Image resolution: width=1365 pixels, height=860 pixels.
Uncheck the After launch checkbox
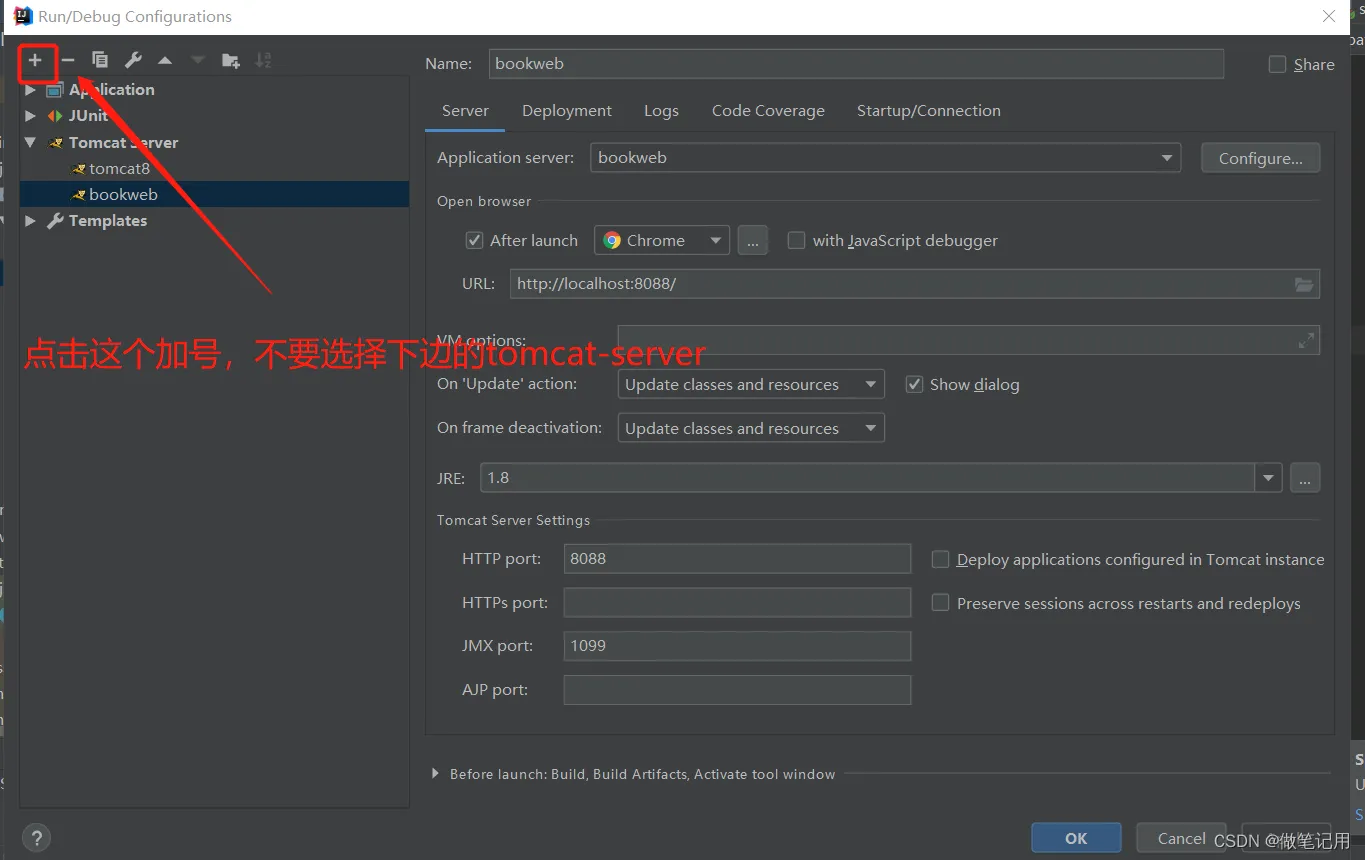click(475, 241)
